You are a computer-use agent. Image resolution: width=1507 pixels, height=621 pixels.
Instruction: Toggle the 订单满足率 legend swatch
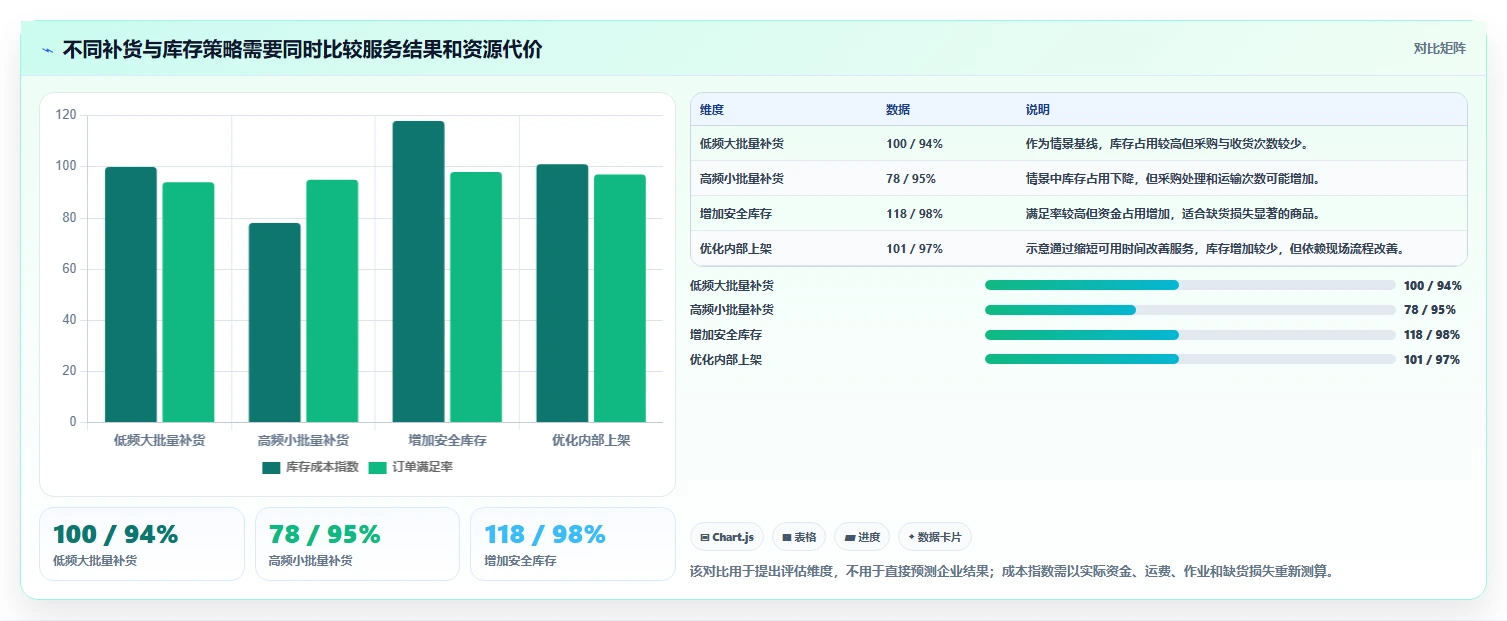(x=377, y=467)
